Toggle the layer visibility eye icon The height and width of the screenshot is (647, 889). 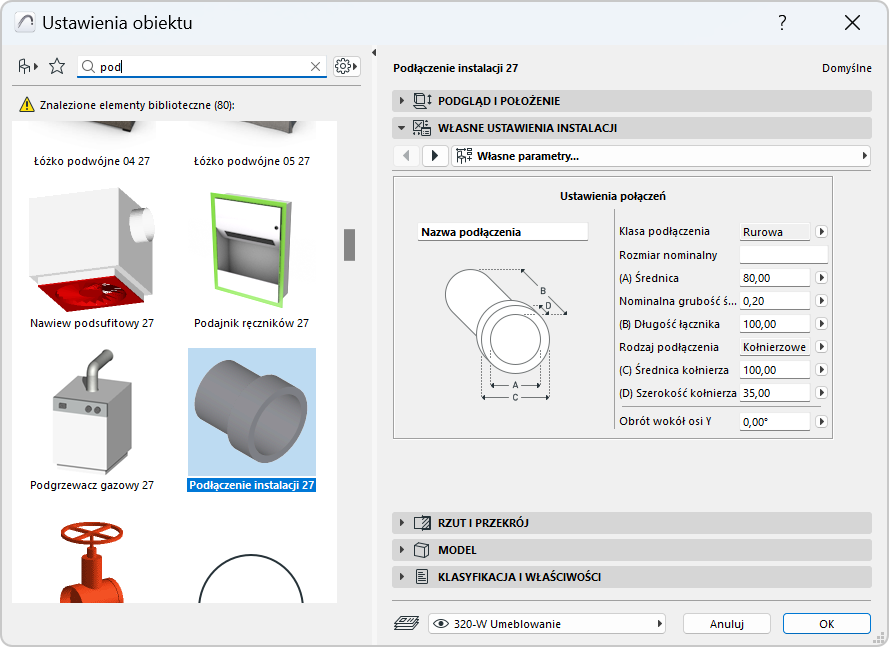[441, 624]
